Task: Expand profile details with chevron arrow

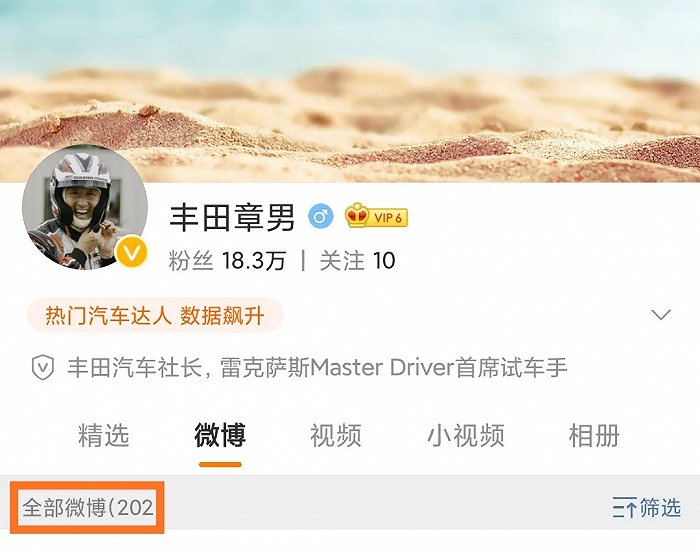Action: point(661,314)
